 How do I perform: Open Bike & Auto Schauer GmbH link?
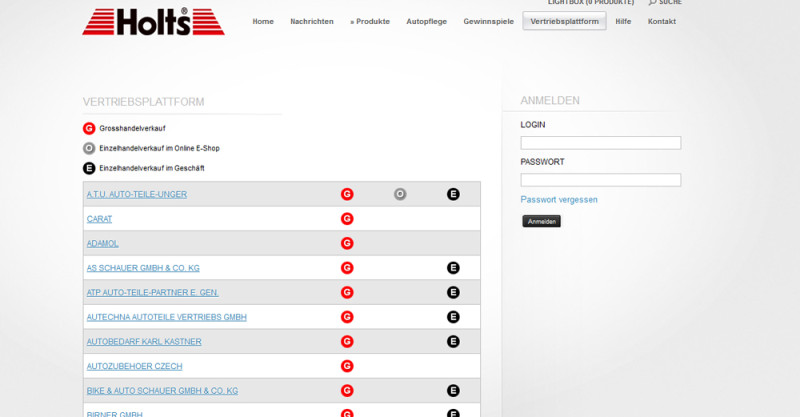[x=162, y=390]
